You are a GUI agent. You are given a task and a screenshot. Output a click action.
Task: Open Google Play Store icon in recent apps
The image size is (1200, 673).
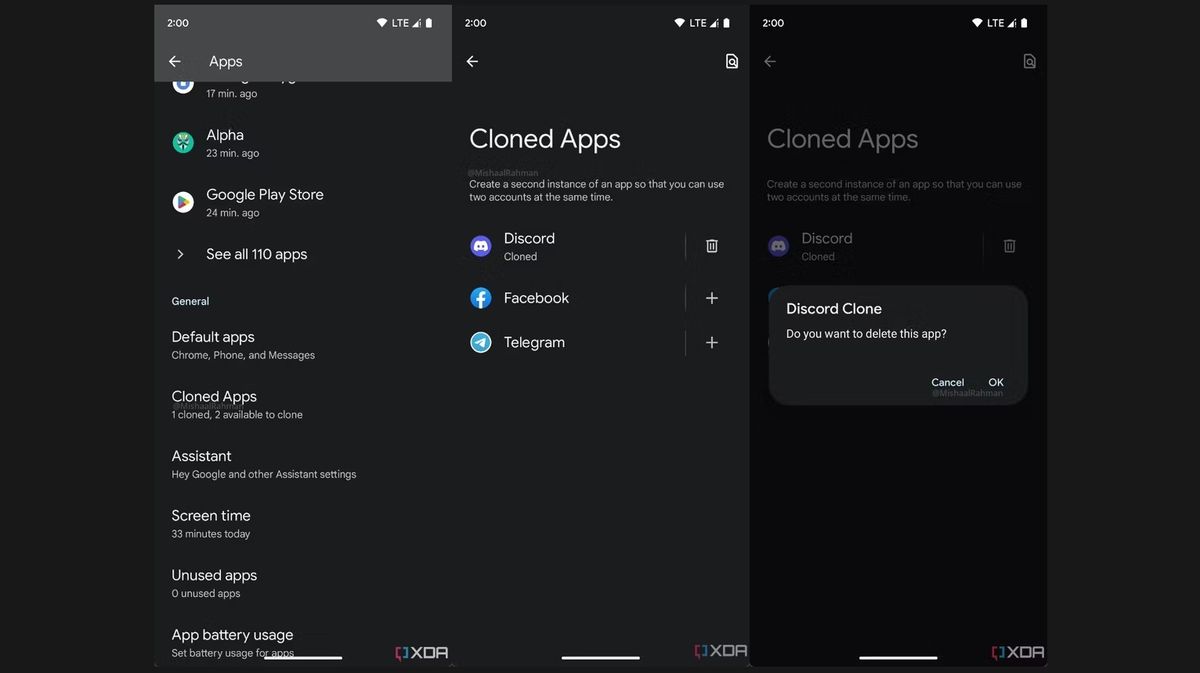183,203
